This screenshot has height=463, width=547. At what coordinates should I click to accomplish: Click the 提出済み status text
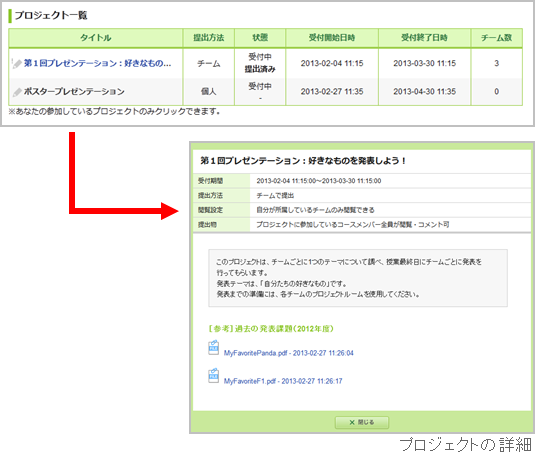click(260, 69)
